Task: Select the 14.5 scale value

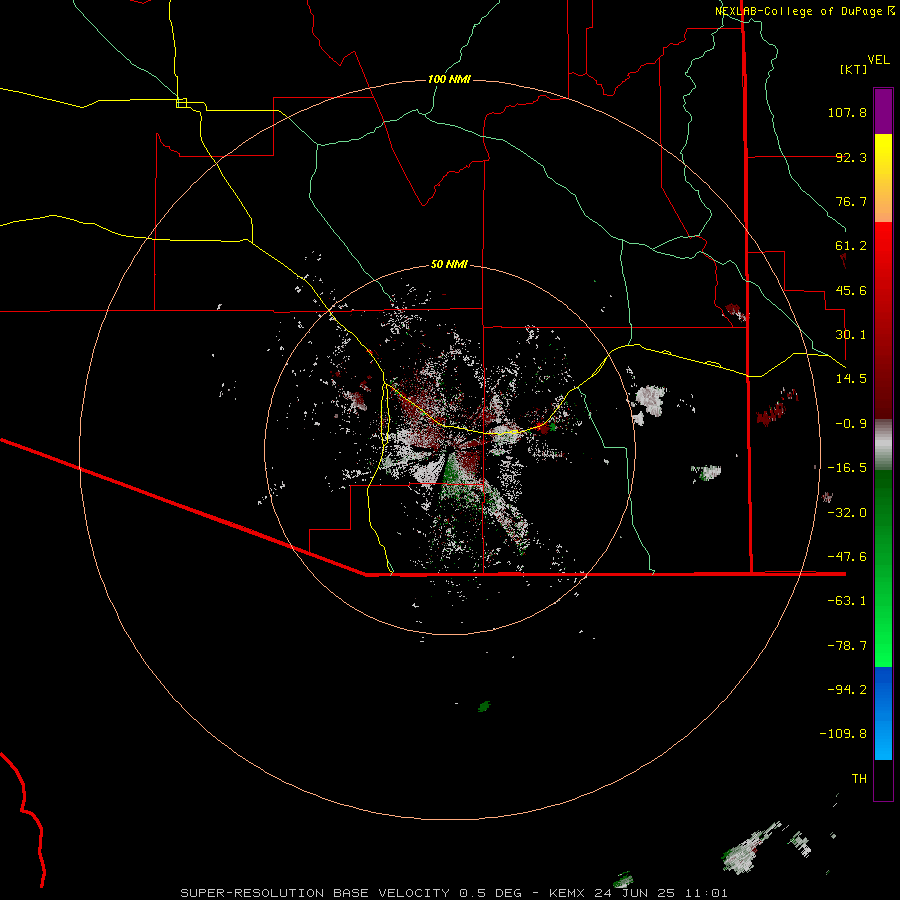Action: (851, 379)
